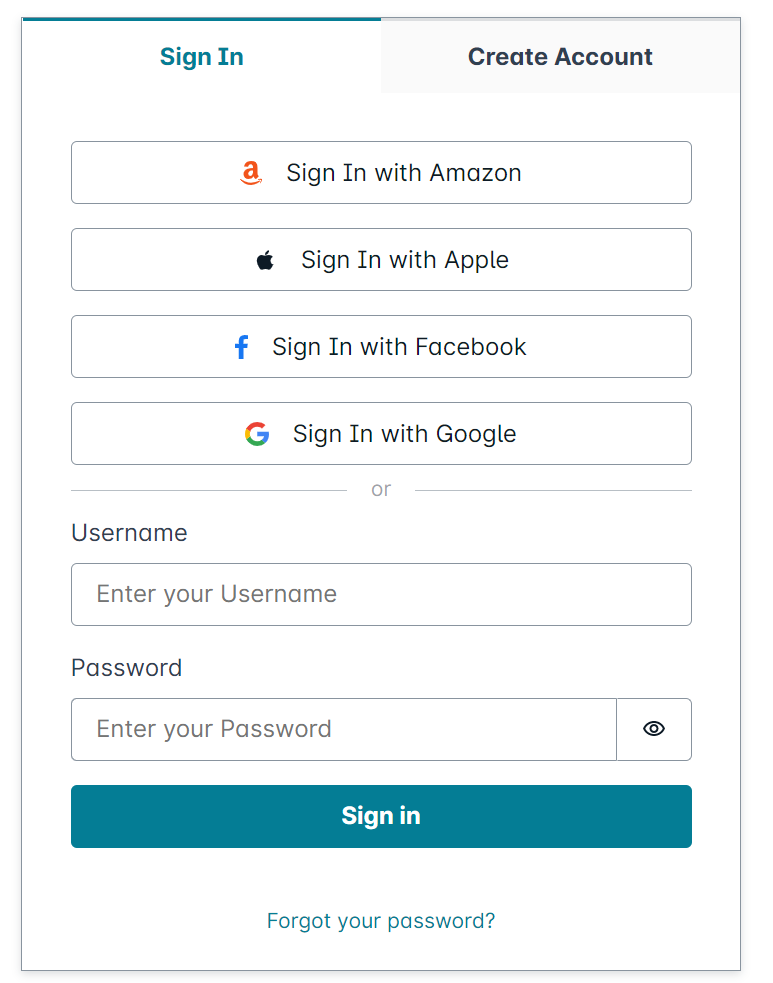Open the Forgot your password link

point(381,921)
